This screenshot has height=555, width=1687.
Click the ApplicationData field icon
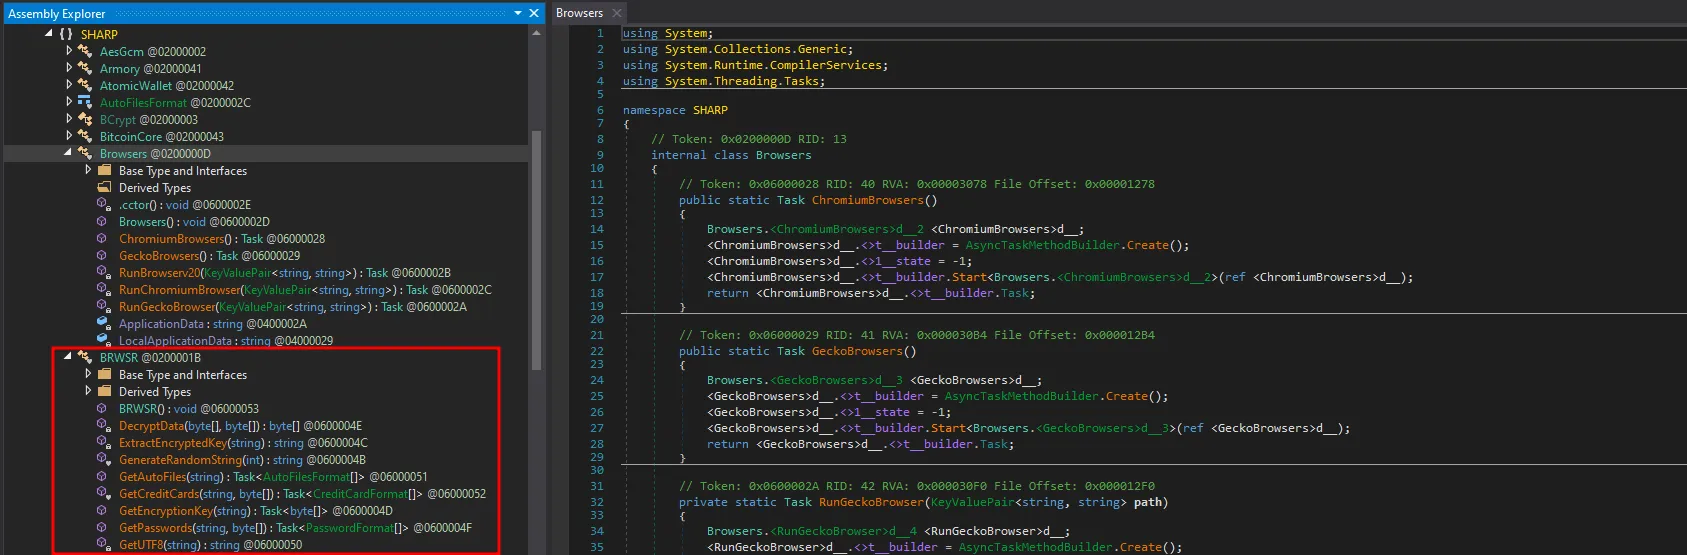click(x=103, y=324)
